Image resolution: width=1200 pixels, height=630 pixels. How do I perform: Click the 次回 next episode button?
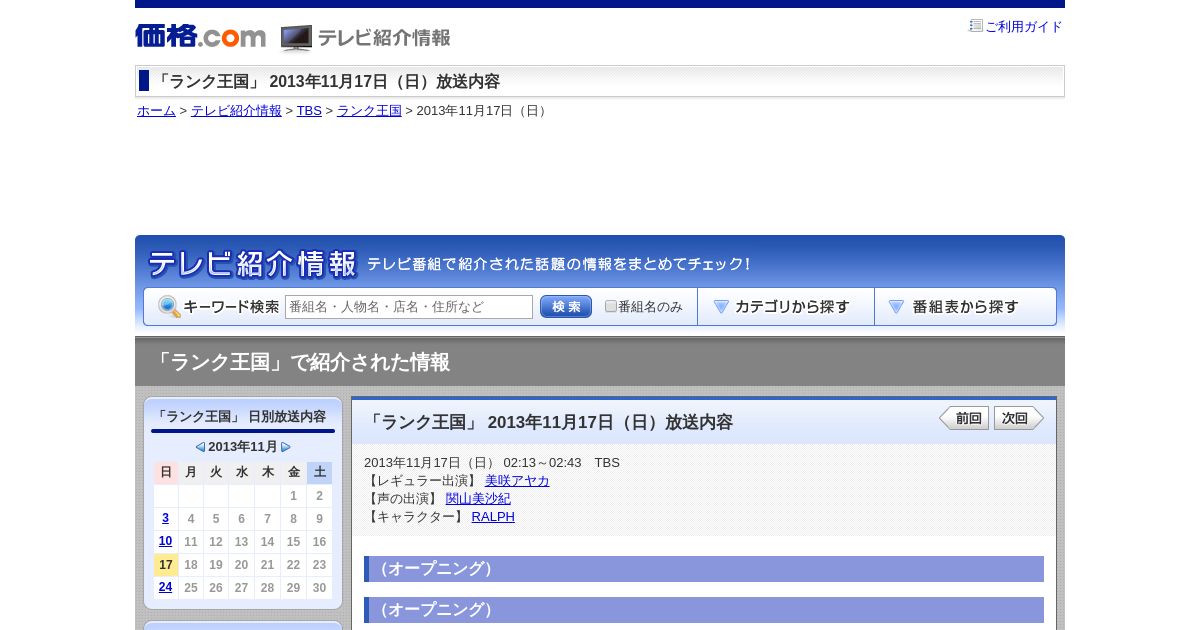[x=1019, y=418]
